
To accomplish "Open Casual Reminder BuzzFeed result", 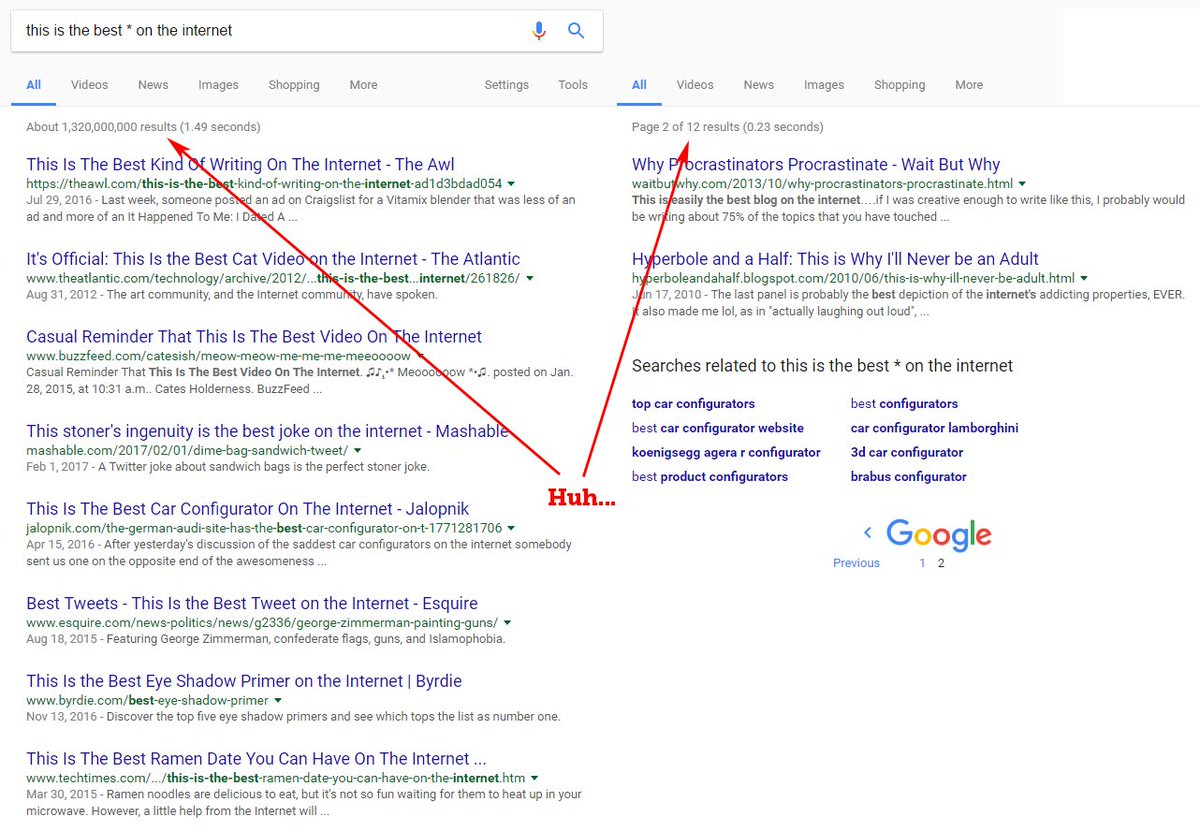I will coord(254,337).
